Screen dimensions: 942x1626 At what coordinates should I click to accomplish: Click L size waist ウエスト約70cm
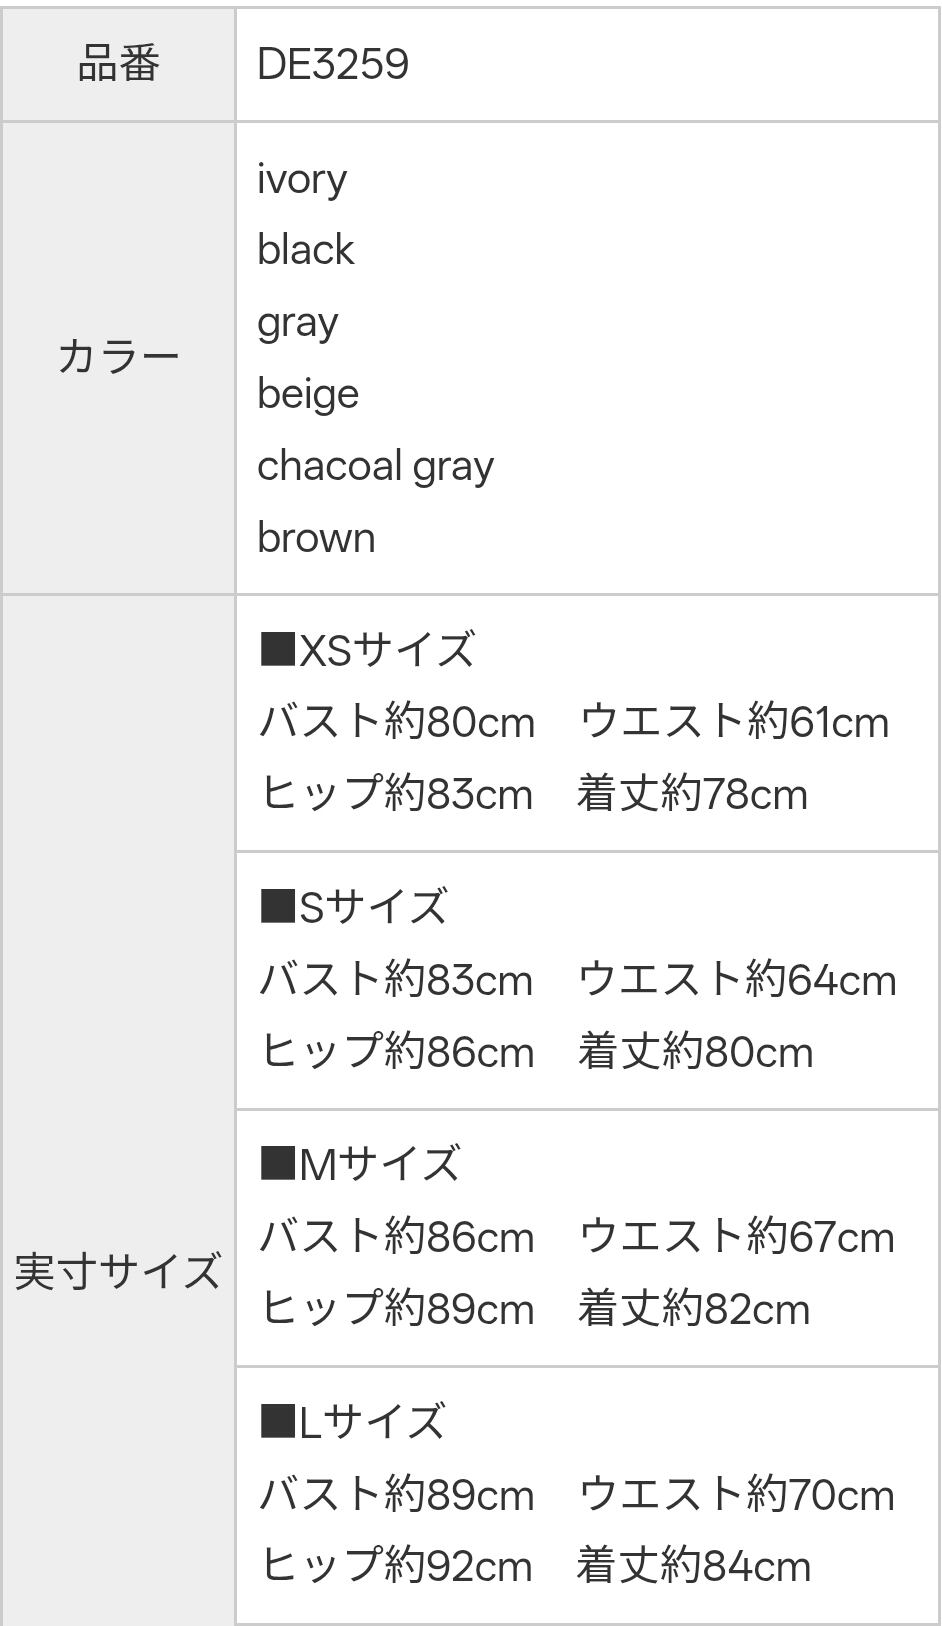[x=736, y=1495]
